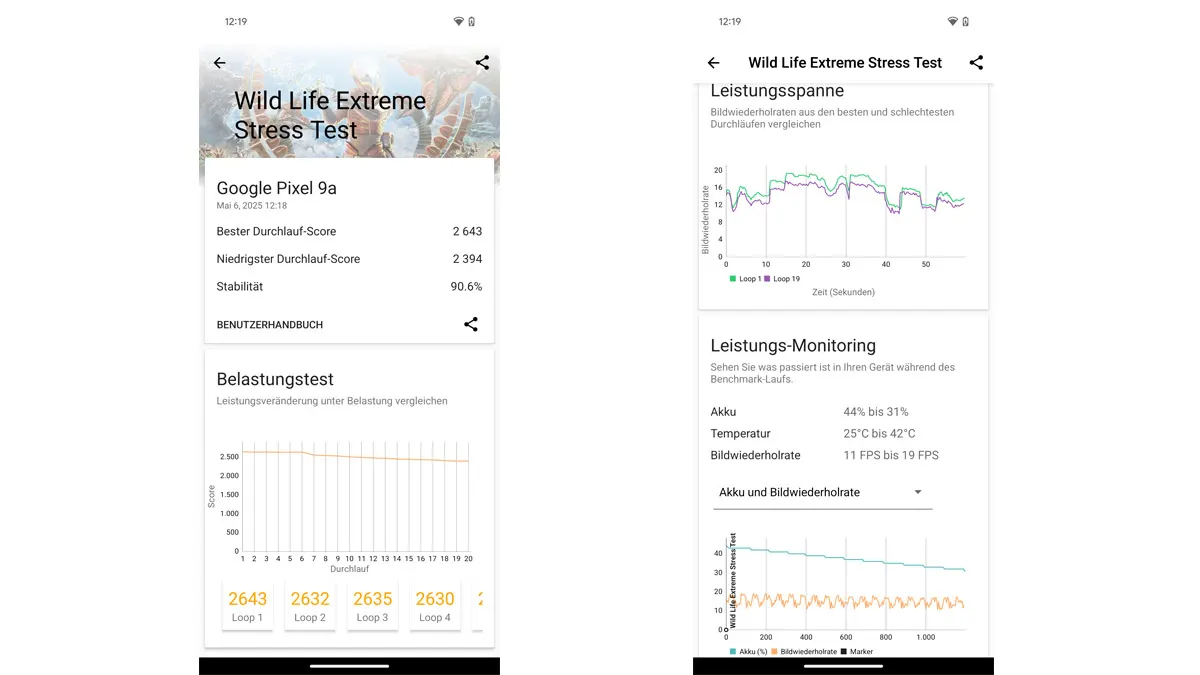Tap battery status icon on right phone
Image resolution: width=1200 pixels, height=675 pixels.
click(966, 22)
